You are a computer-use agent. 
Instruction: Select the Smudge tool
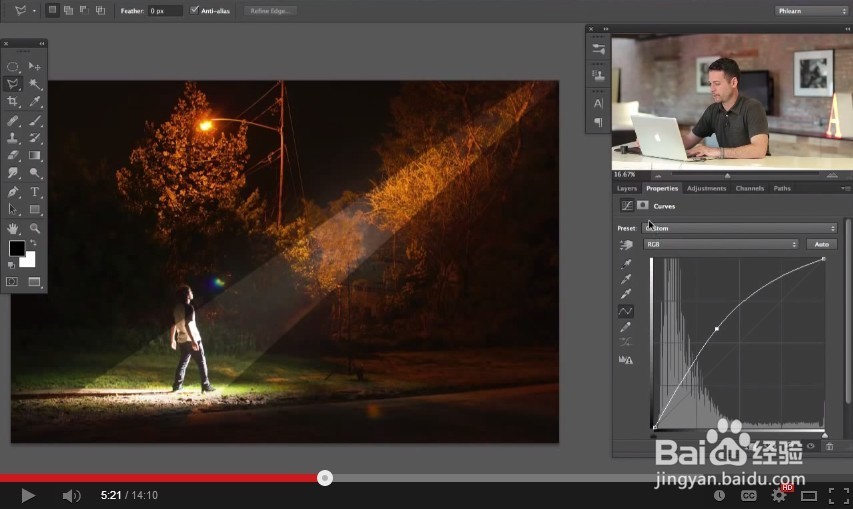coord(13,172)
